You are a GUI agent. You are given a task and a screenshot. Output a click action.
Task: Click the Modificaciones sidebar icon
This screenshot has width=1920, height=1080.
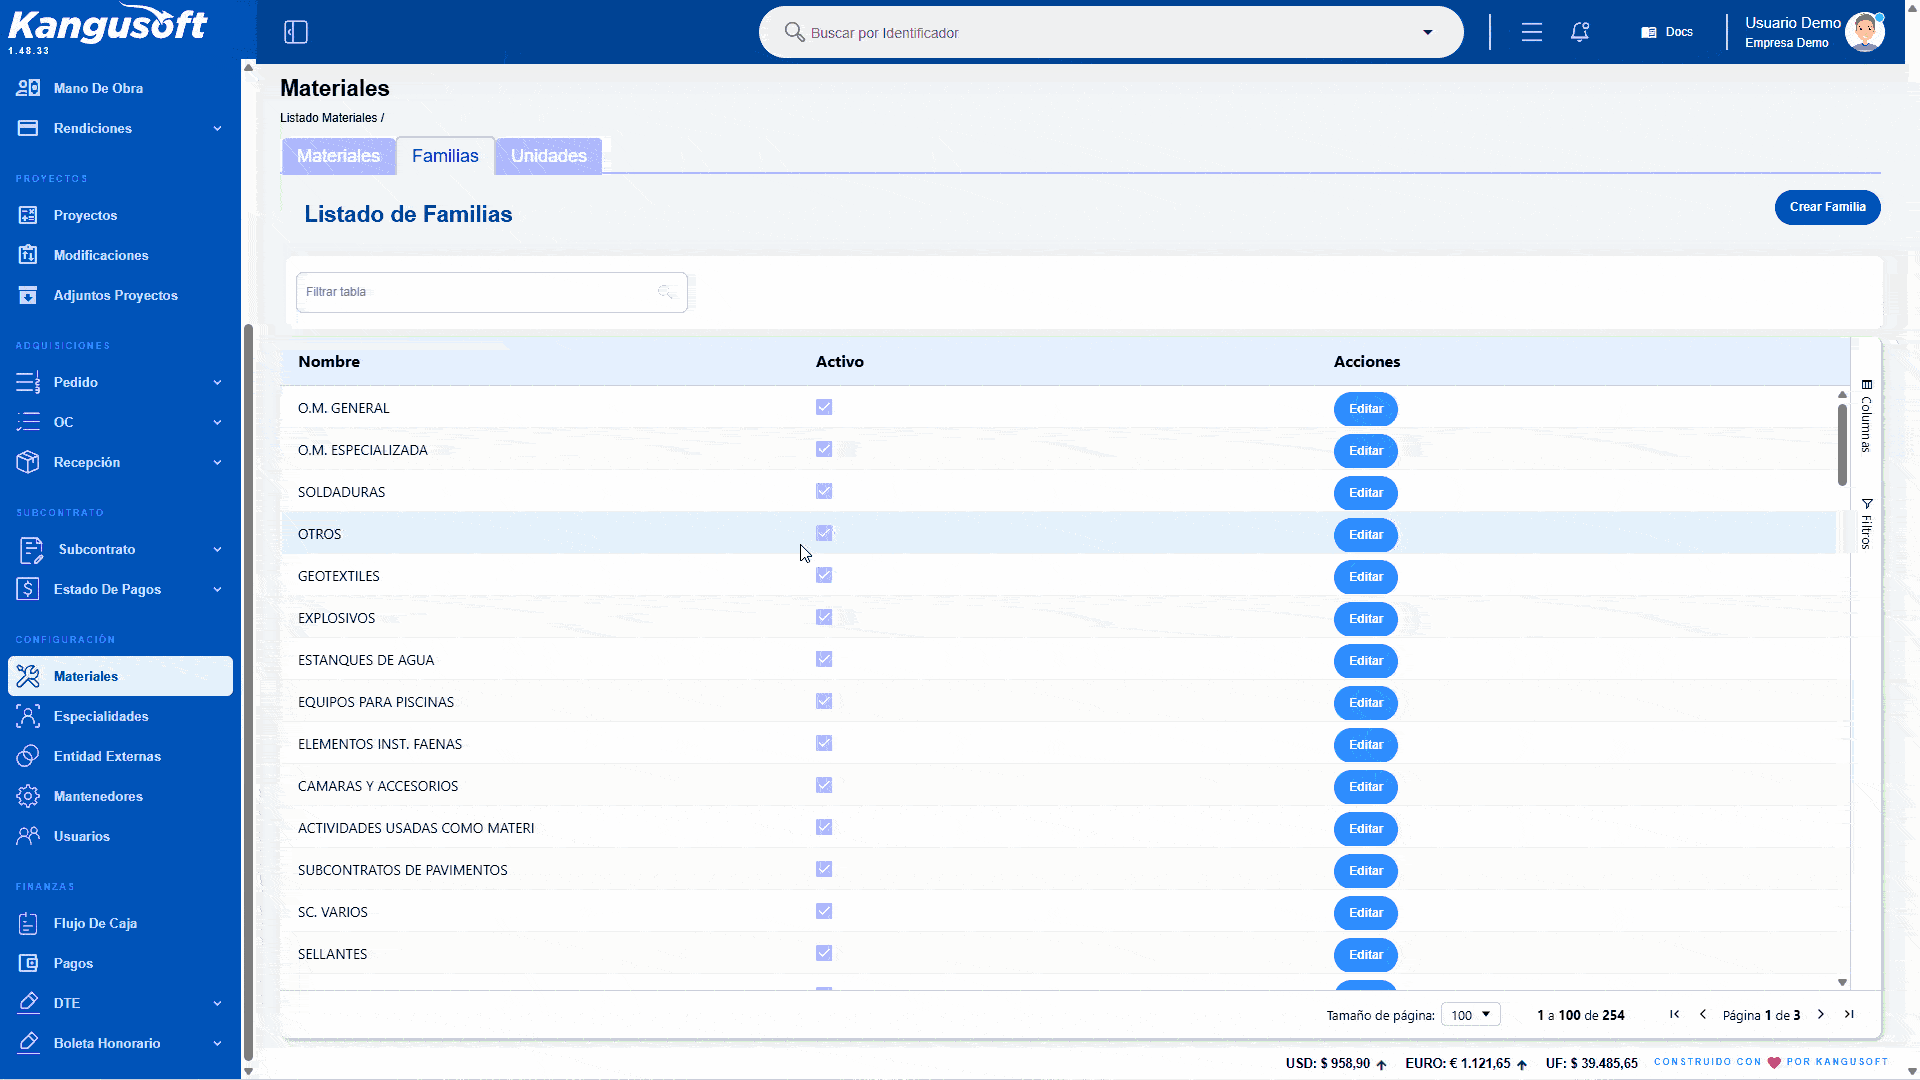(28, 255)
